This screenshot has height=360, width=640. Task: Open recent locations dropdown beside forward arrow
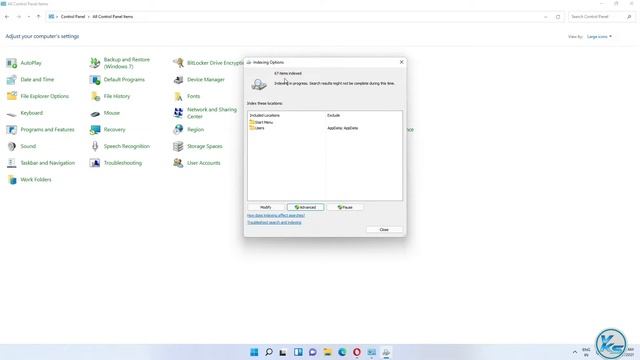tap(29, 17)
